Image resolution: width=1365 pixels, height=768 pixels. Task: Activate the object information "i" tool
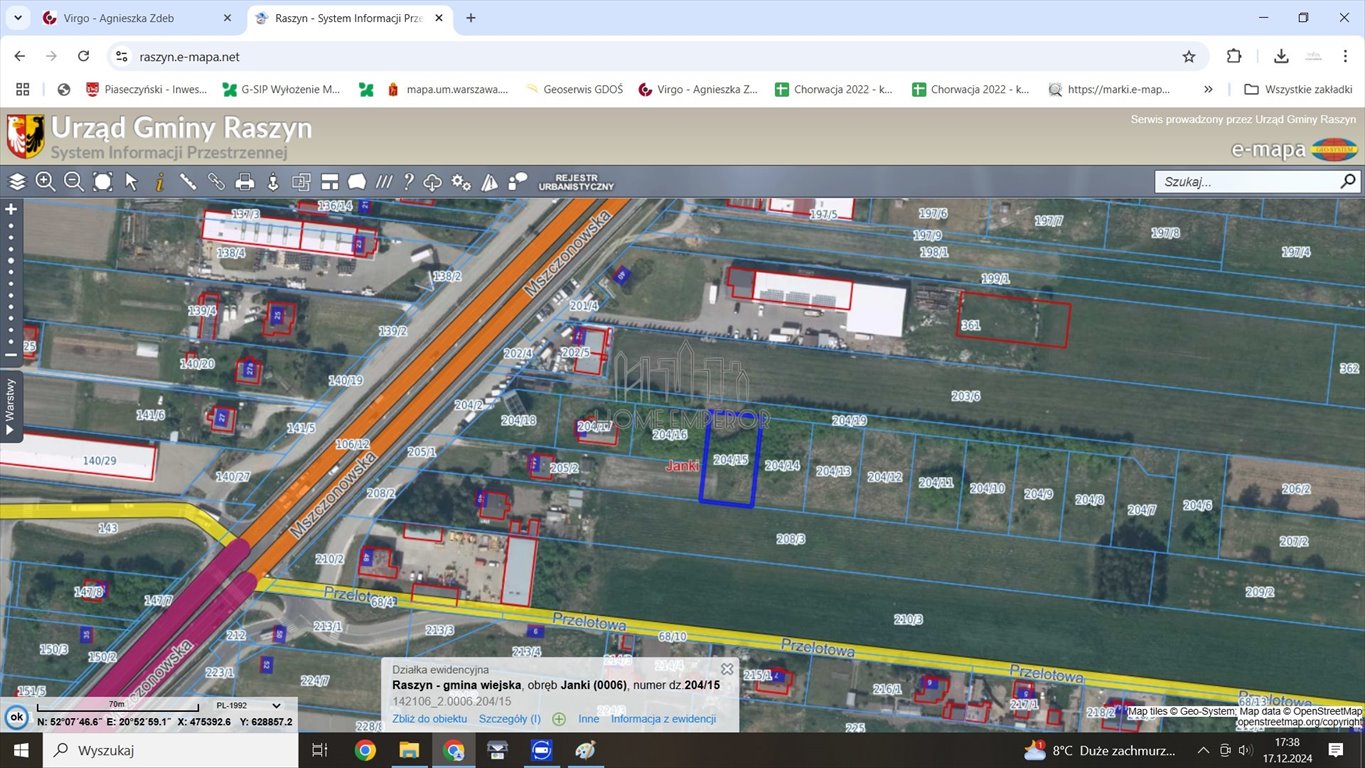(159, 181)
